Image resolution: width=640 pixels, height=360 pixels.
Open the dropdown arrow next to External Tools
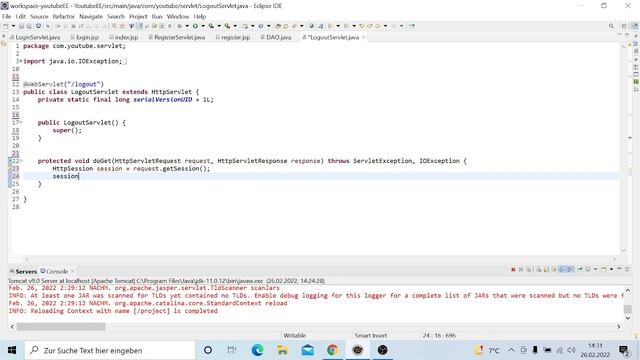click(235, 26)
